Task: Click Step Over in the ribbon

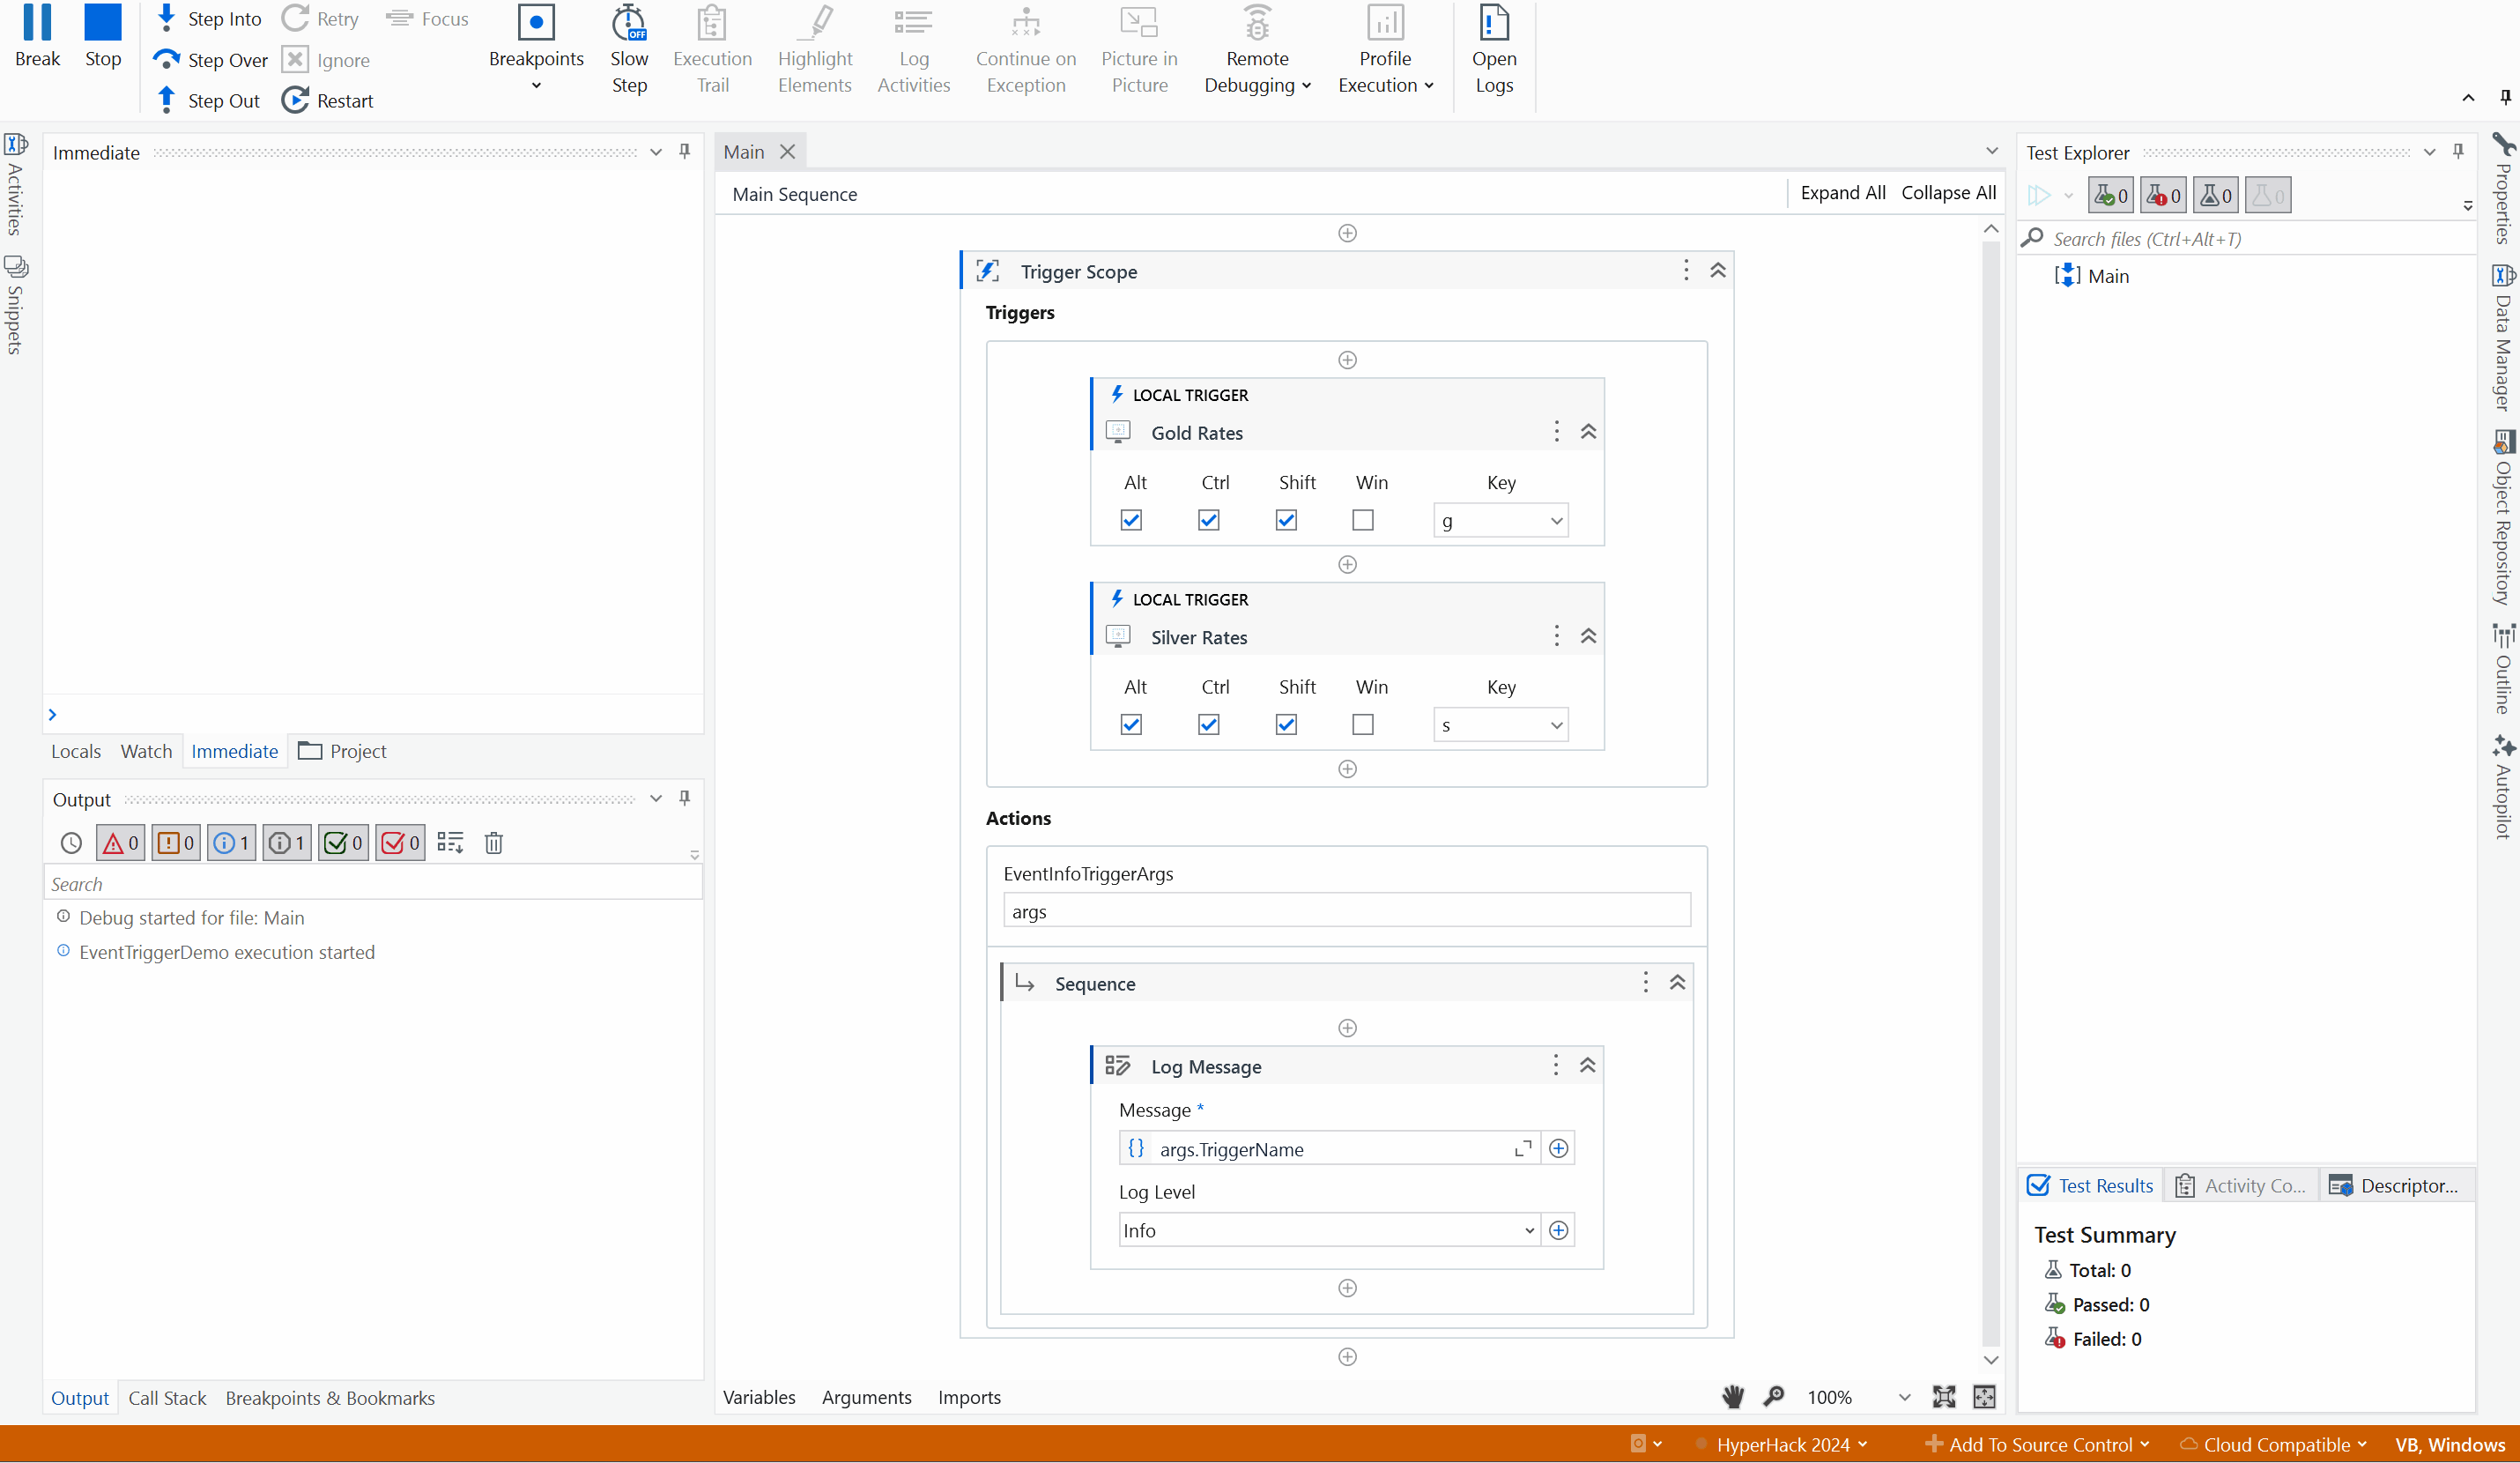Action: [x=210, y=60]
